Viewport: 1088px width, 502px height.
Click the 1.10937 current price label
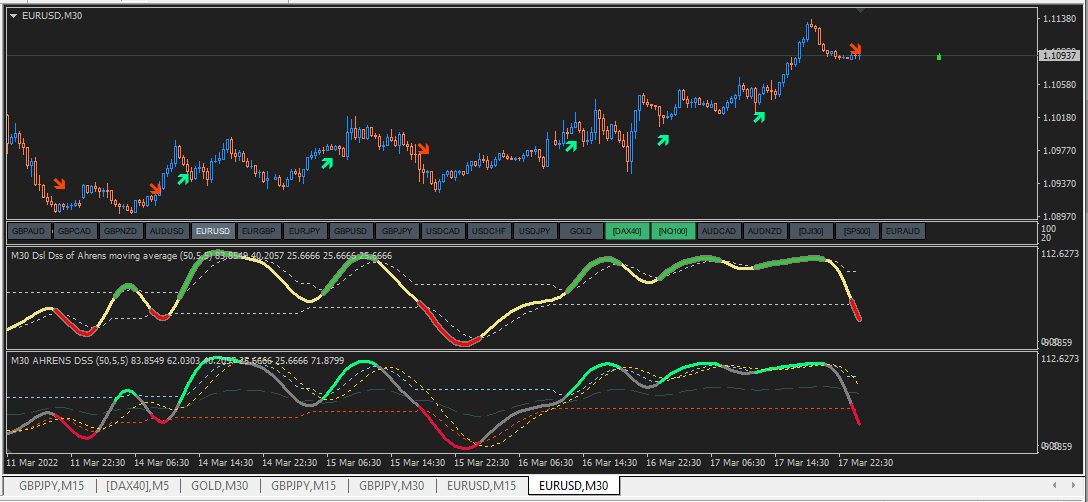click(1058, 55)
